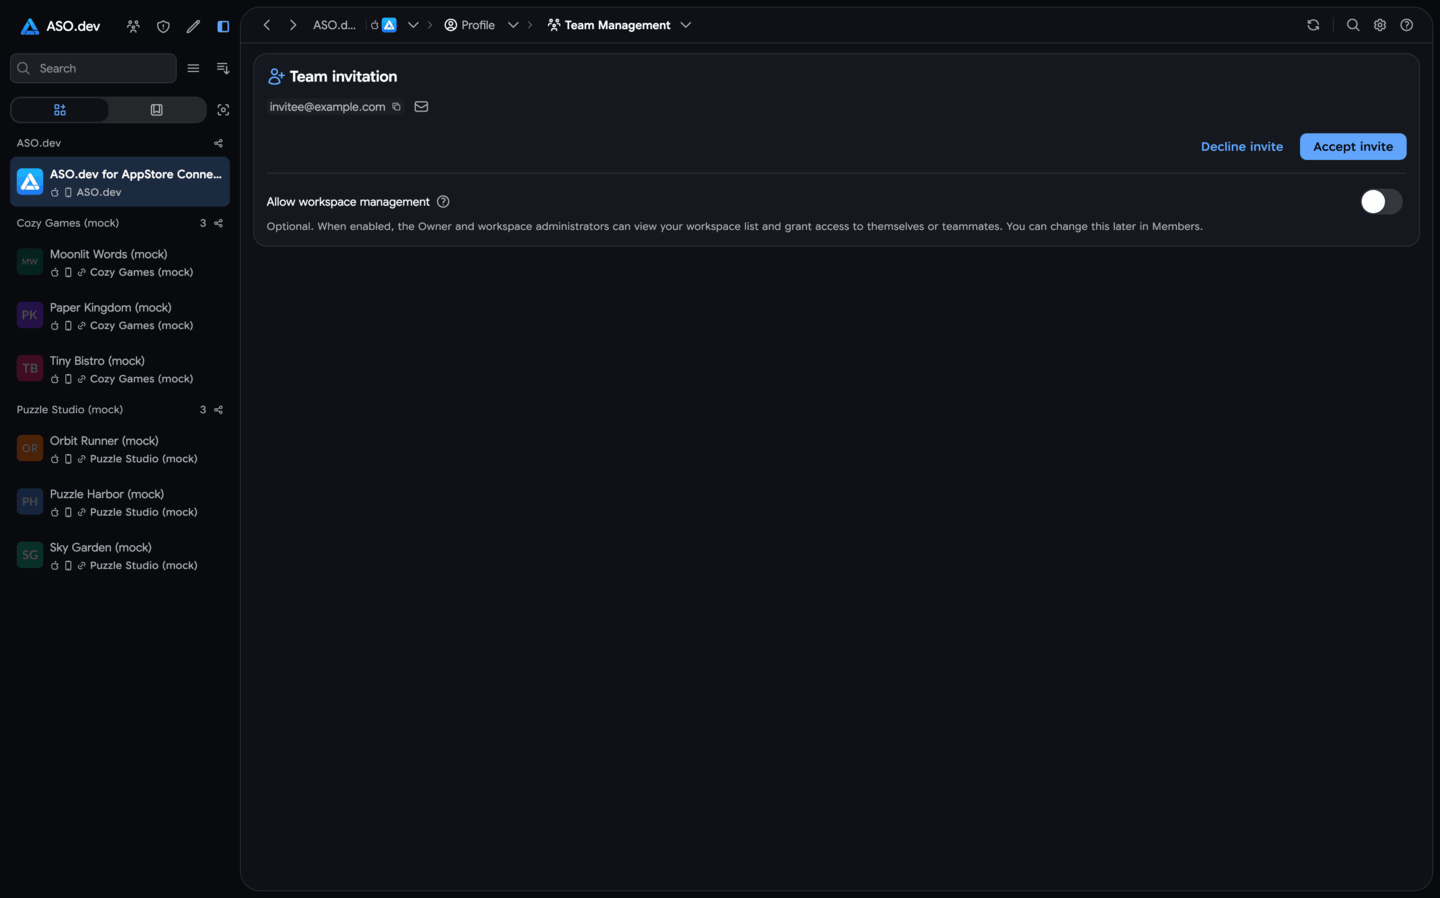Click the ASO.d... breadcrumb link
The image size is (1440, 898).
[334, 25]
